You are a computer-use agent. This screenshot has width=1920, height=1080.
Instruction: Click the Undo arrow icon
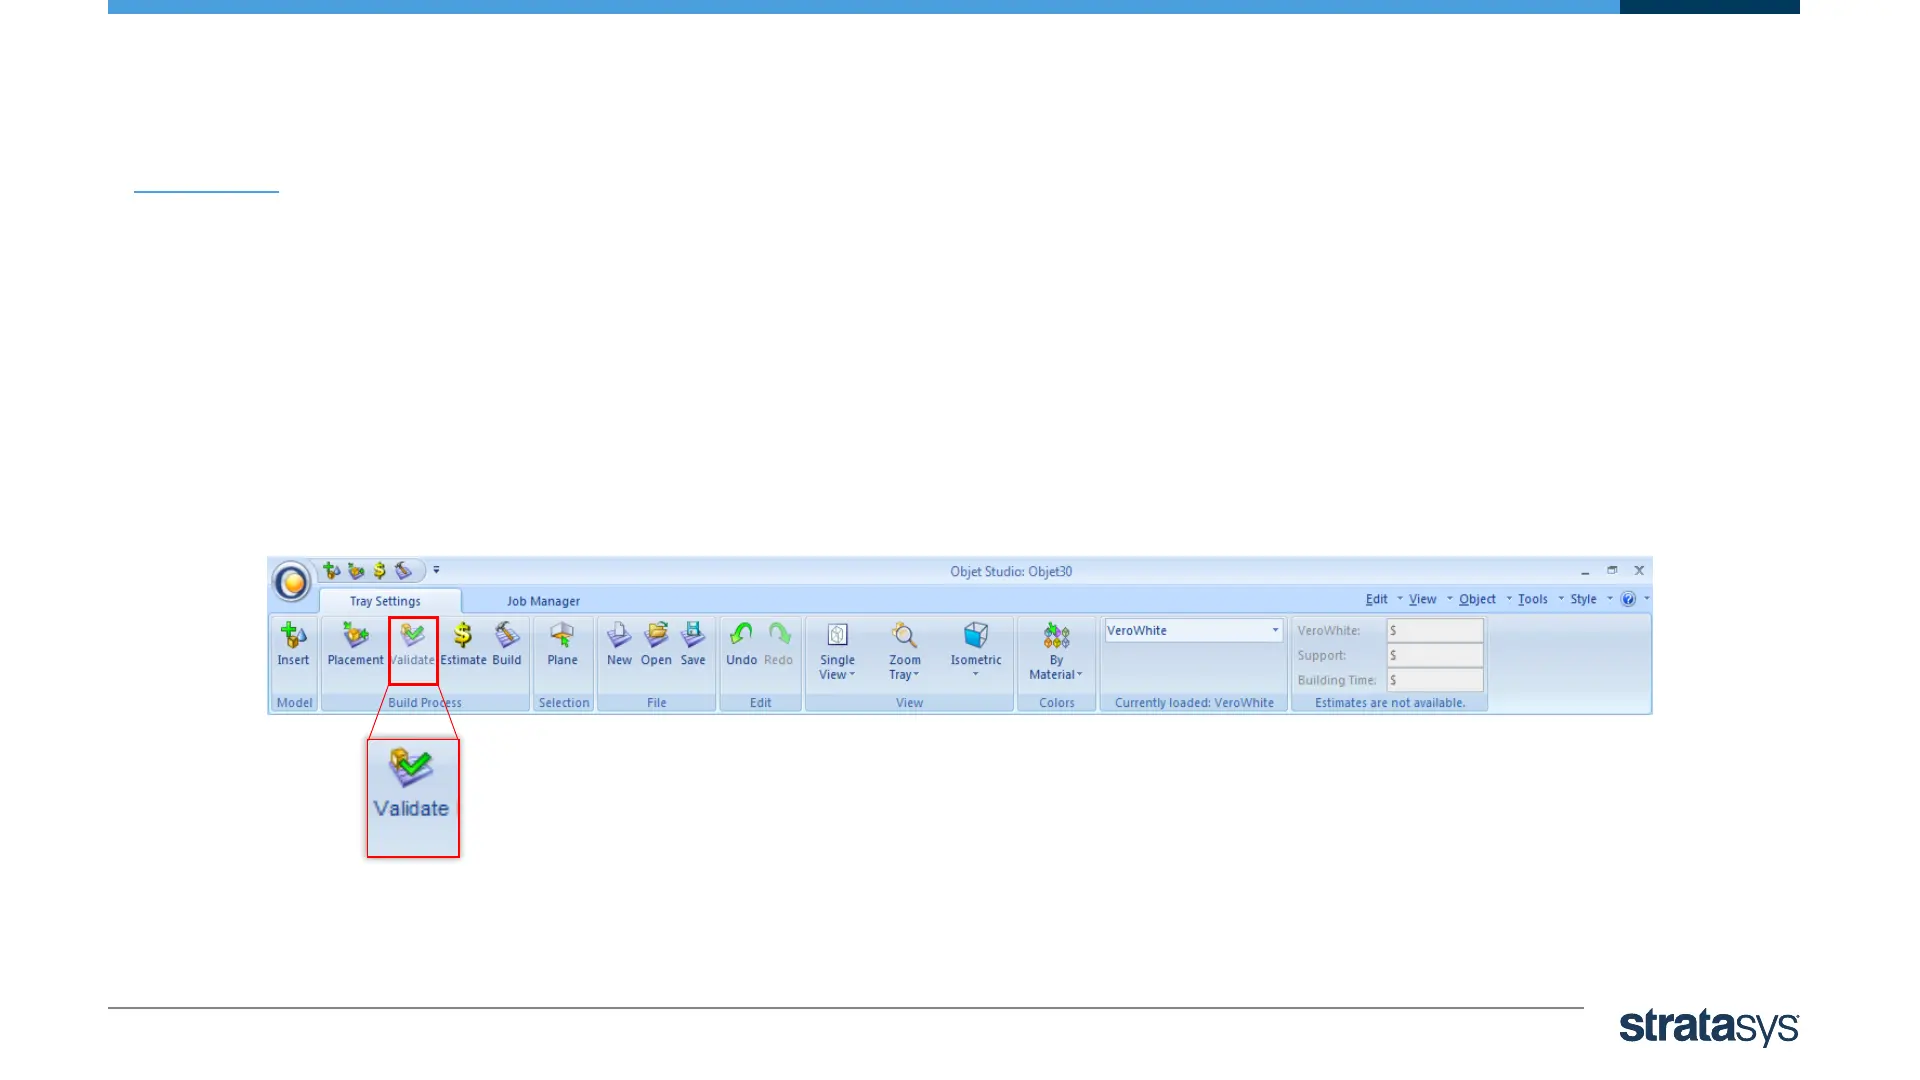741,643
